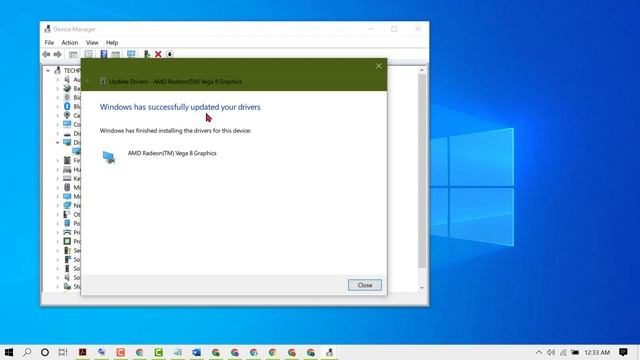
Task: Open volume control in system tray
Action: [551, 352]
